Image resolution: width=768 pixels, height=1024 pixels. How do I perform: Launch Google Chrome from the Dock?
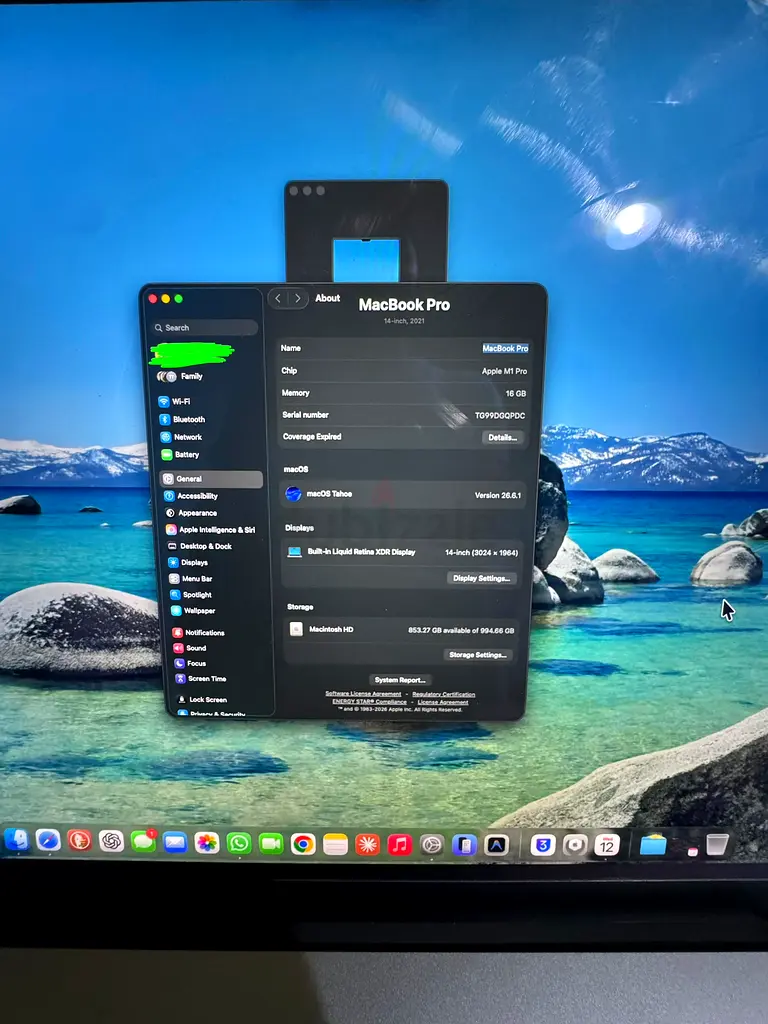point(303,844)
